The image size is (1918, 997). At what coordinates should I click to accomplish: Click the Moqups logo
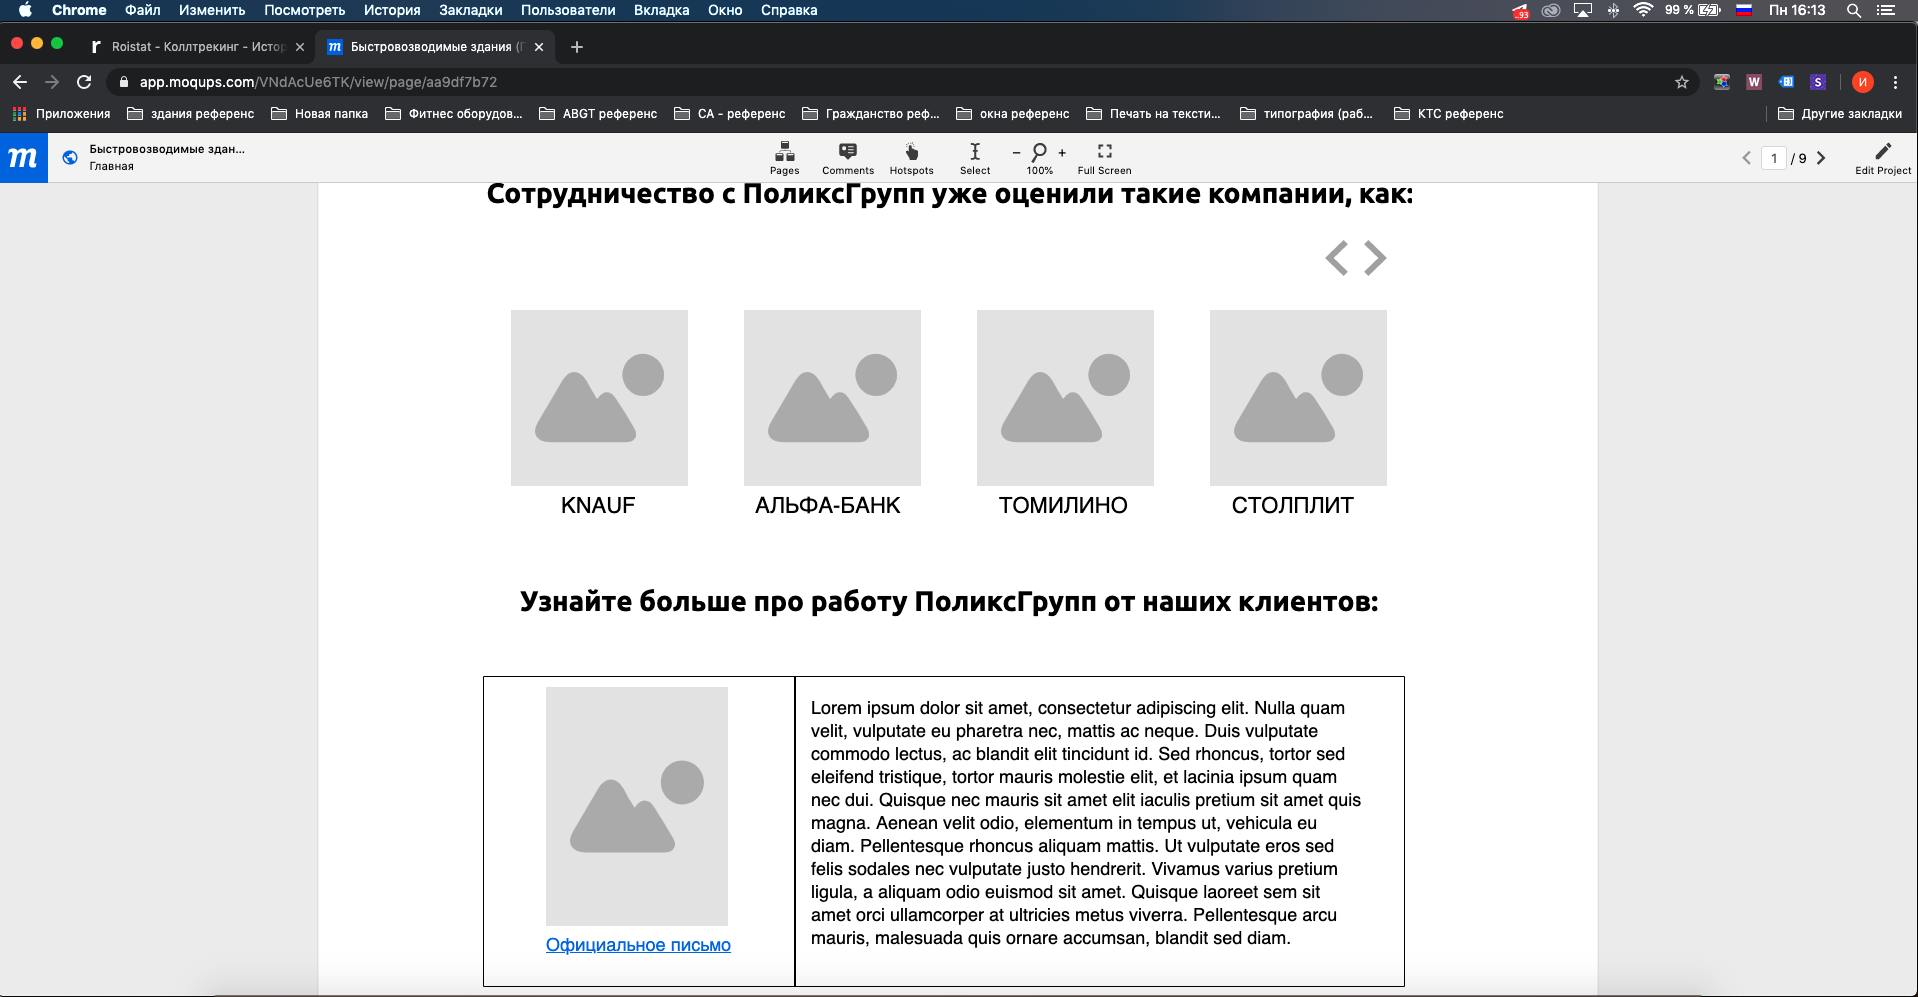pos(23,158)
